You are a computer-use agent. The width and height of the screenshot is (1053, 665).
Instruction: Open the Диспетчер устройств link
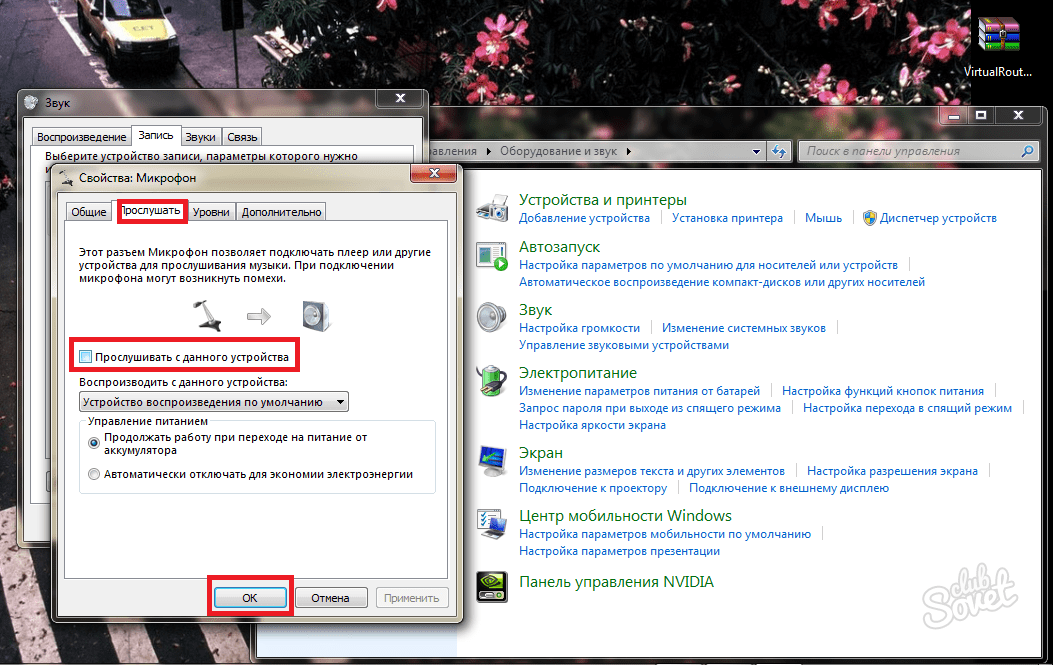coord(937,218)
